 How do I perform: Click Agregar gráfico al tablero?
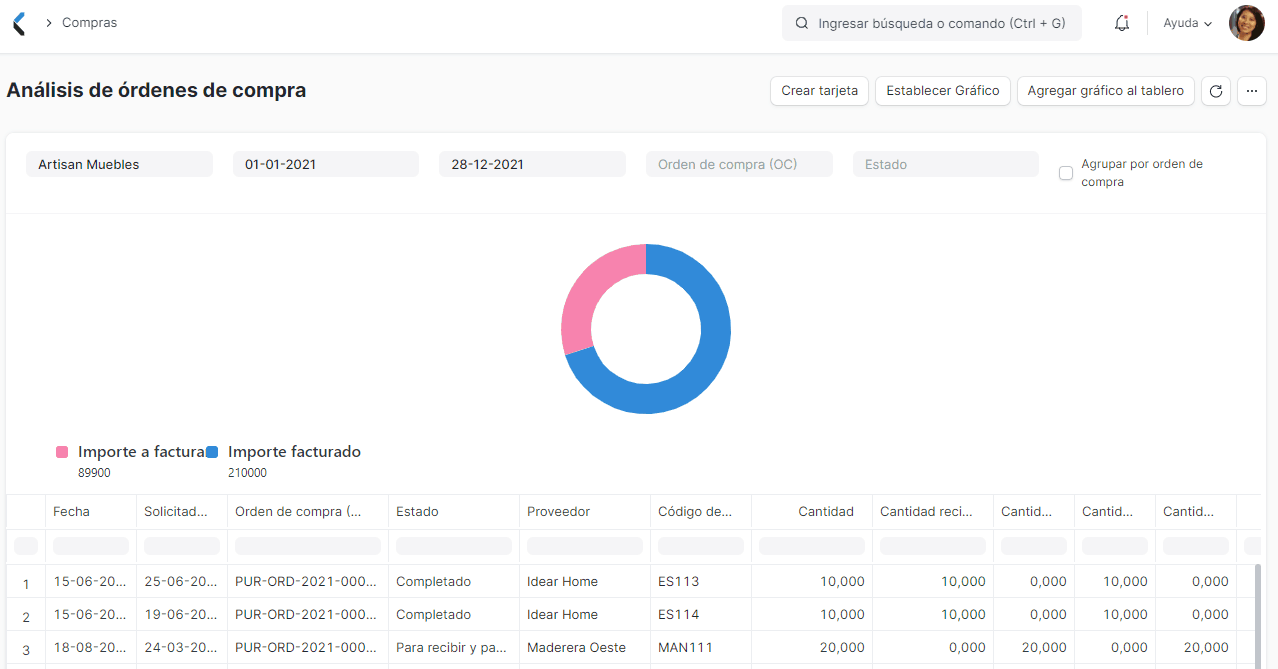pos(1105,90)
